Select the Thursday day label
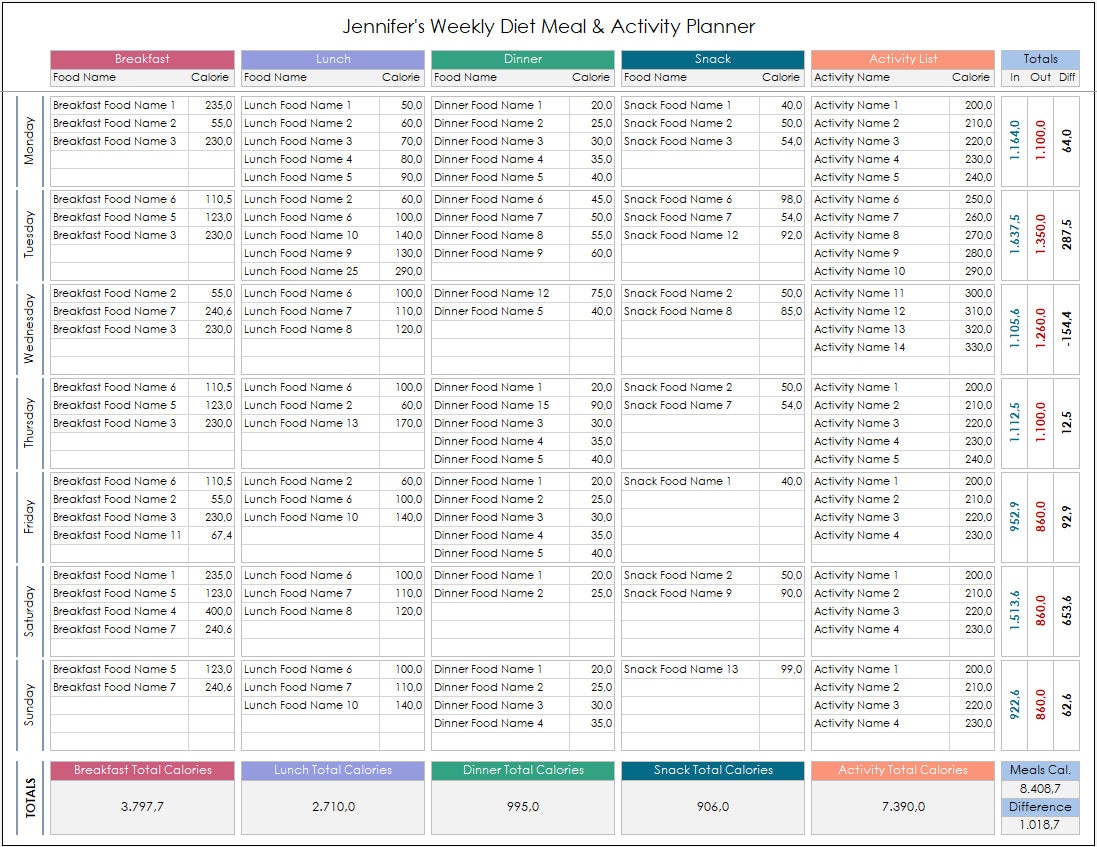Image resolution: width=1097 pixels, height=847 pixels. (x=29, y=422)
